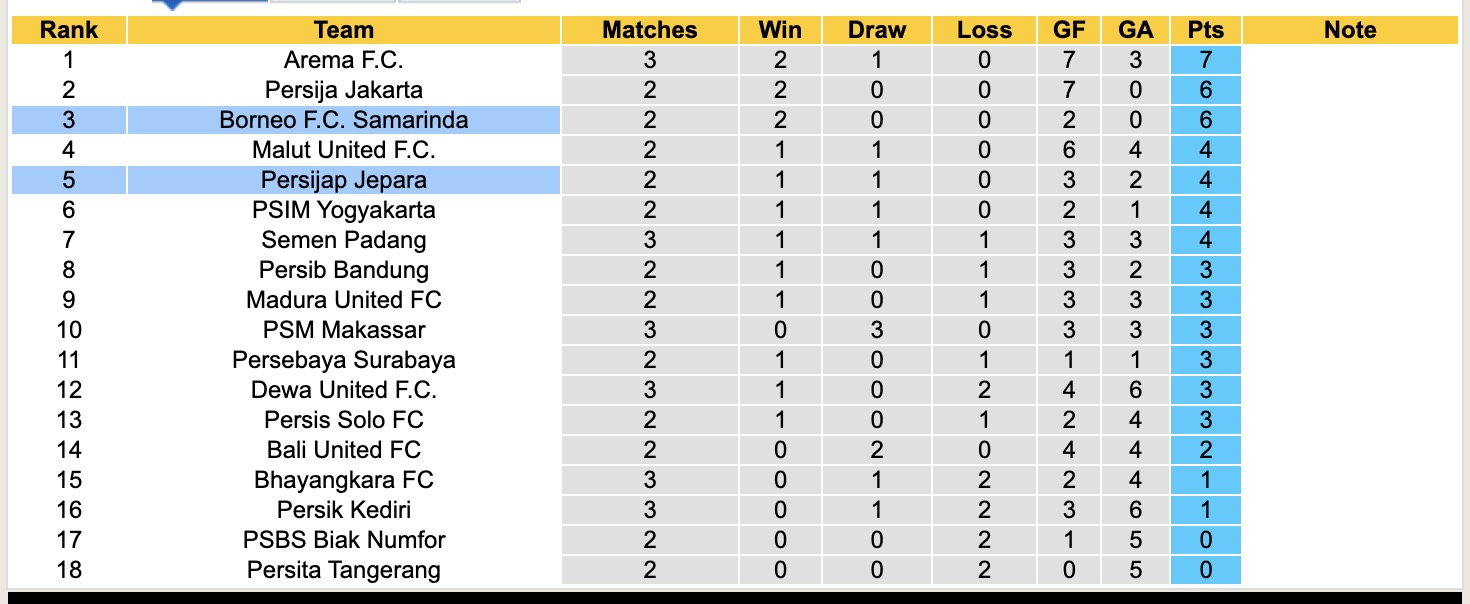The image size is (1470, 604).
Task: Click the Pts column header
Action: coord(1205,30)
